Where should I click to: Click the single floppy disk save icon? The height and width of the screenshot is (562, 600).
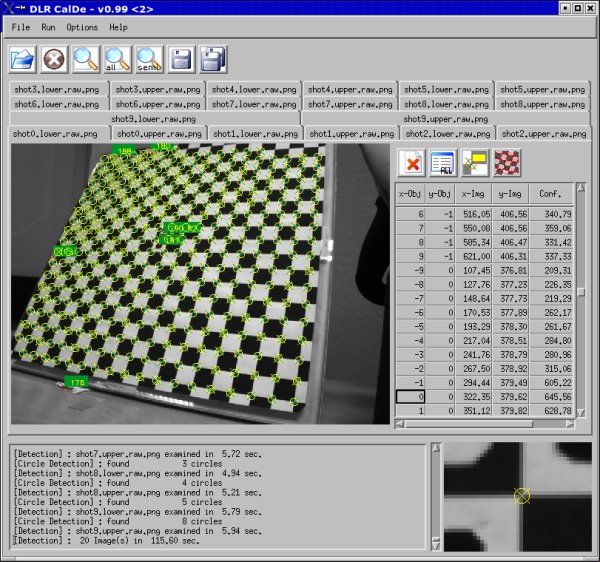click(181, 60)
